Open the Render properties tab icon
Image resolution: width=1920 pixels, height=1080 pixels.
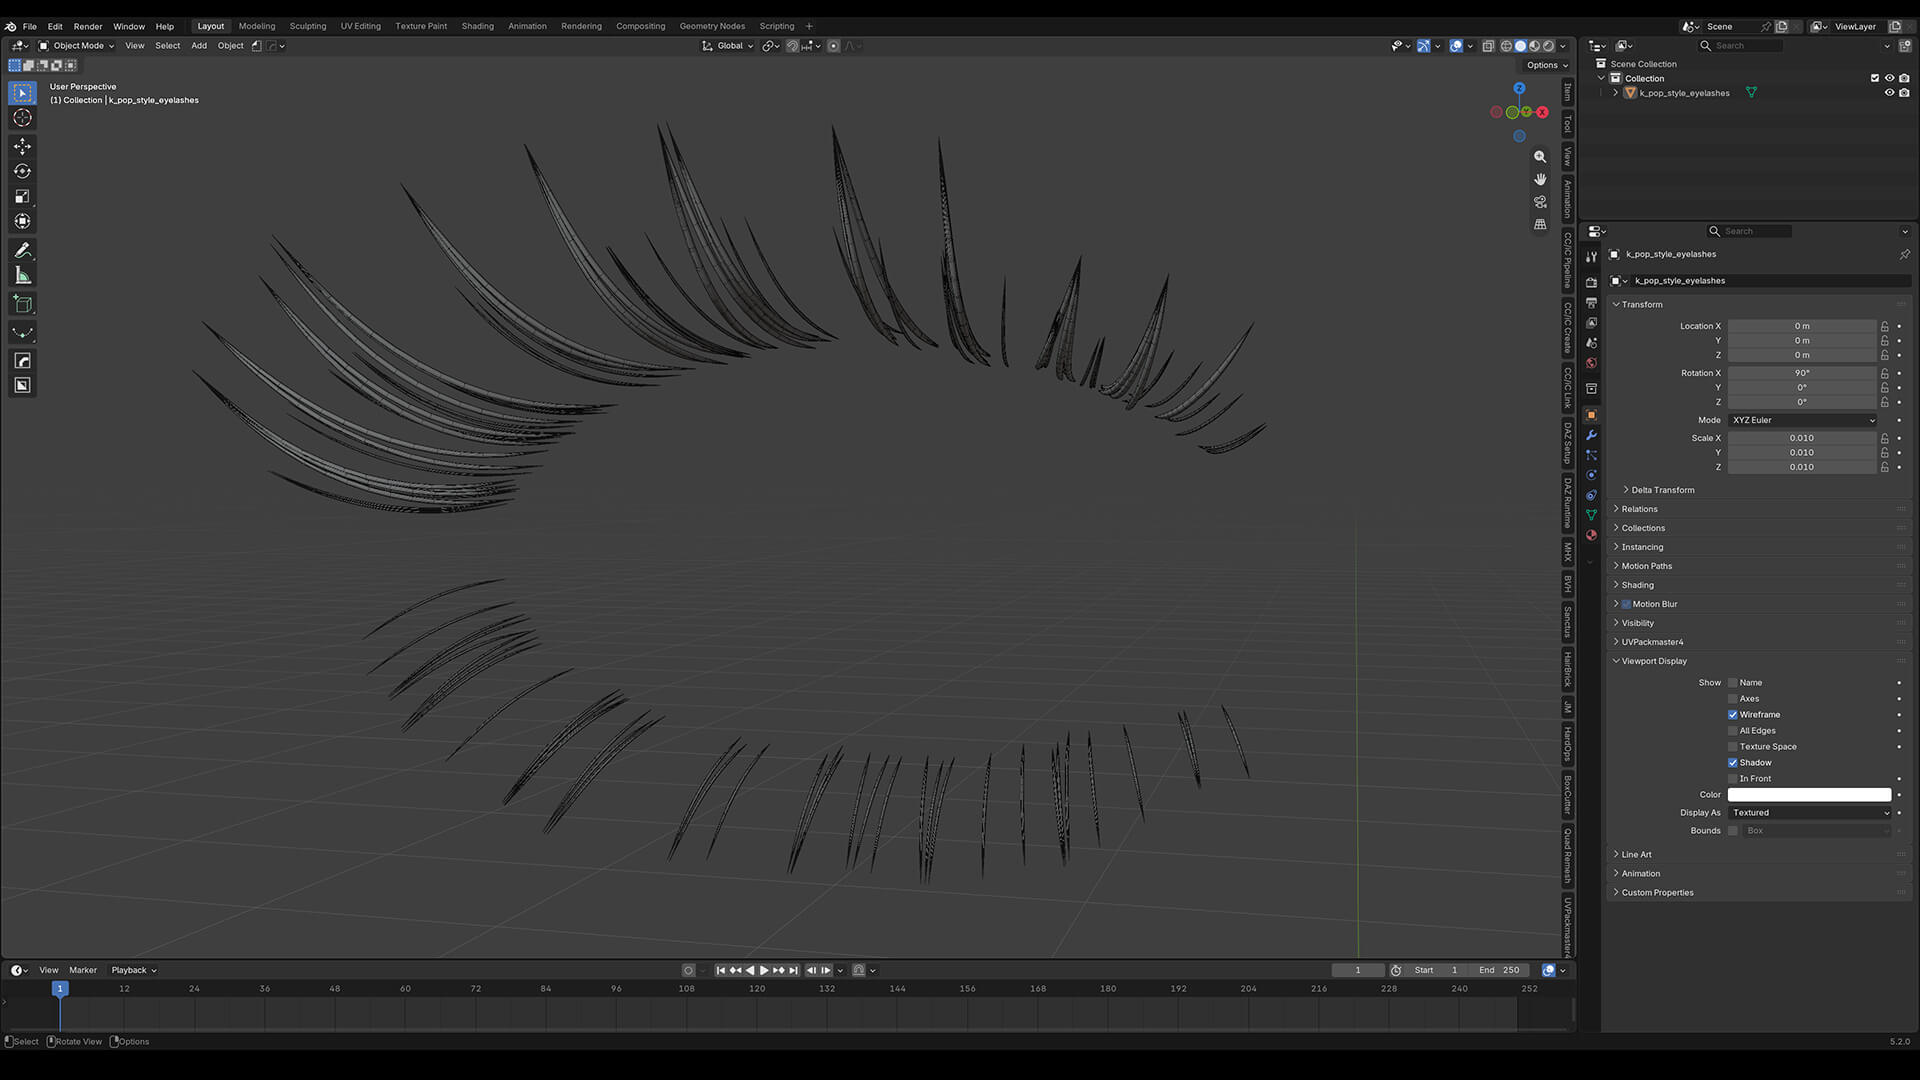pos(1591,282)
